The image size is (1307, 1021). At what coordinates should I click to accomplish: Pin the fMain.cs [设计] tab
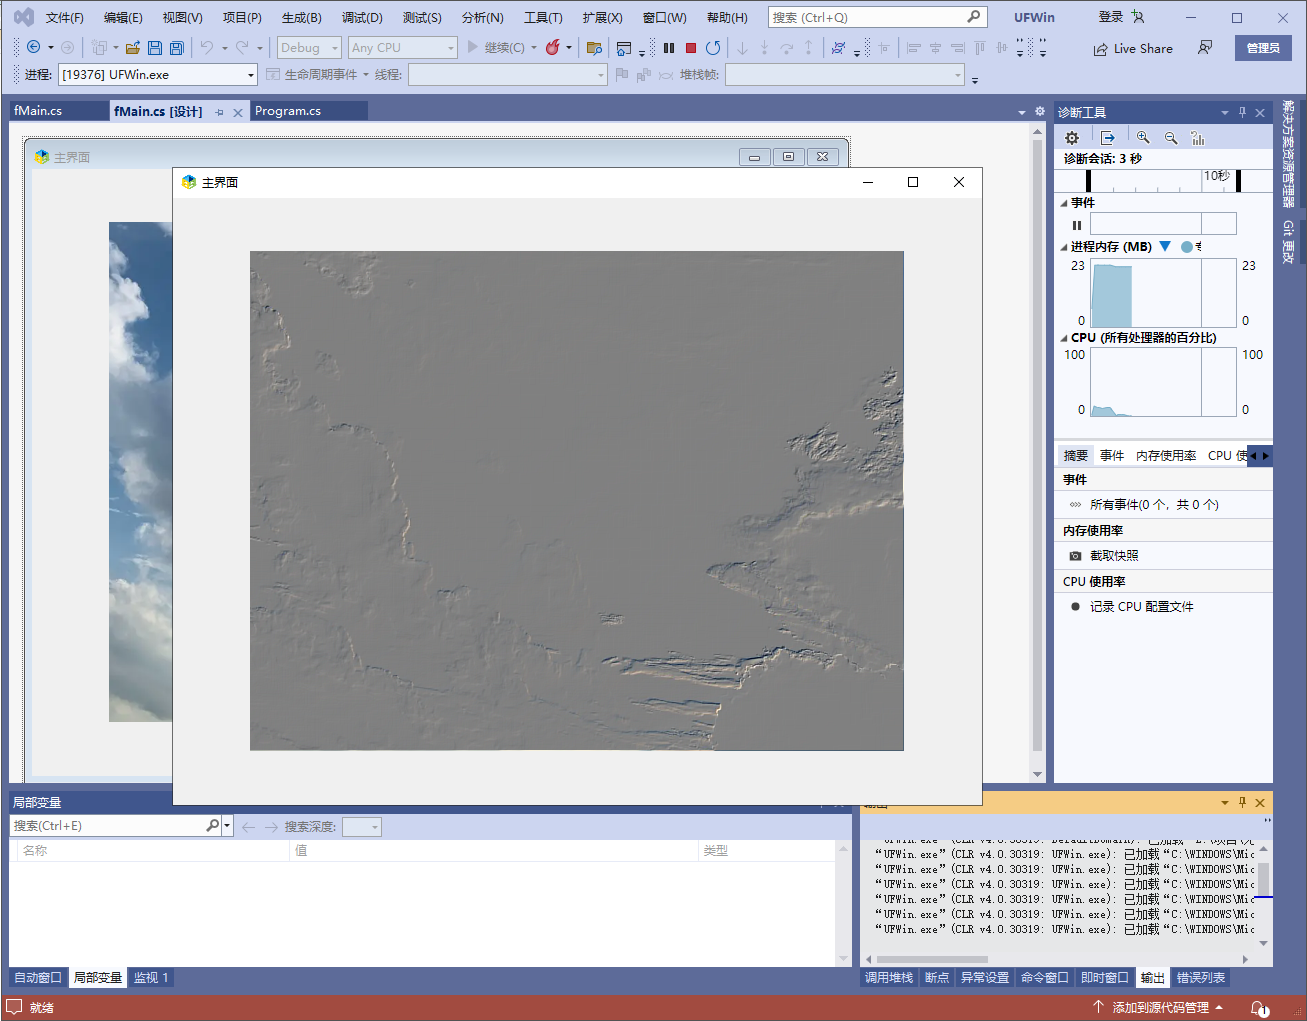point(219,112)
